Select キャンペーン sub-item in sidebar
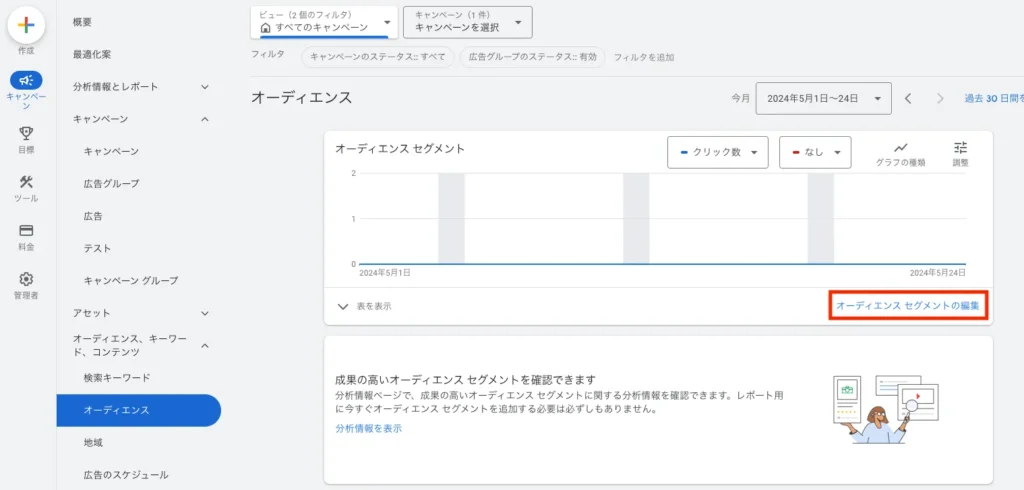The image size is (1024, 490). [x=111, y=152]
